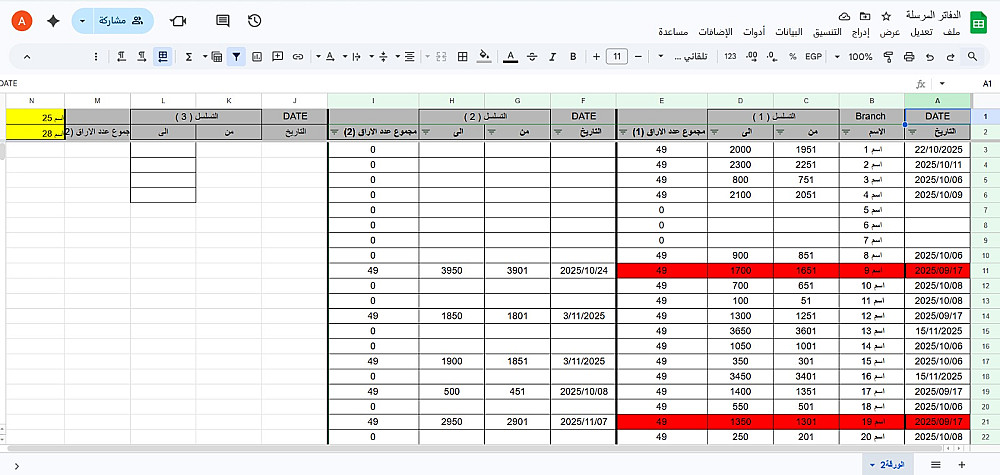Open the comments panel icon

[x=223, y=21]
